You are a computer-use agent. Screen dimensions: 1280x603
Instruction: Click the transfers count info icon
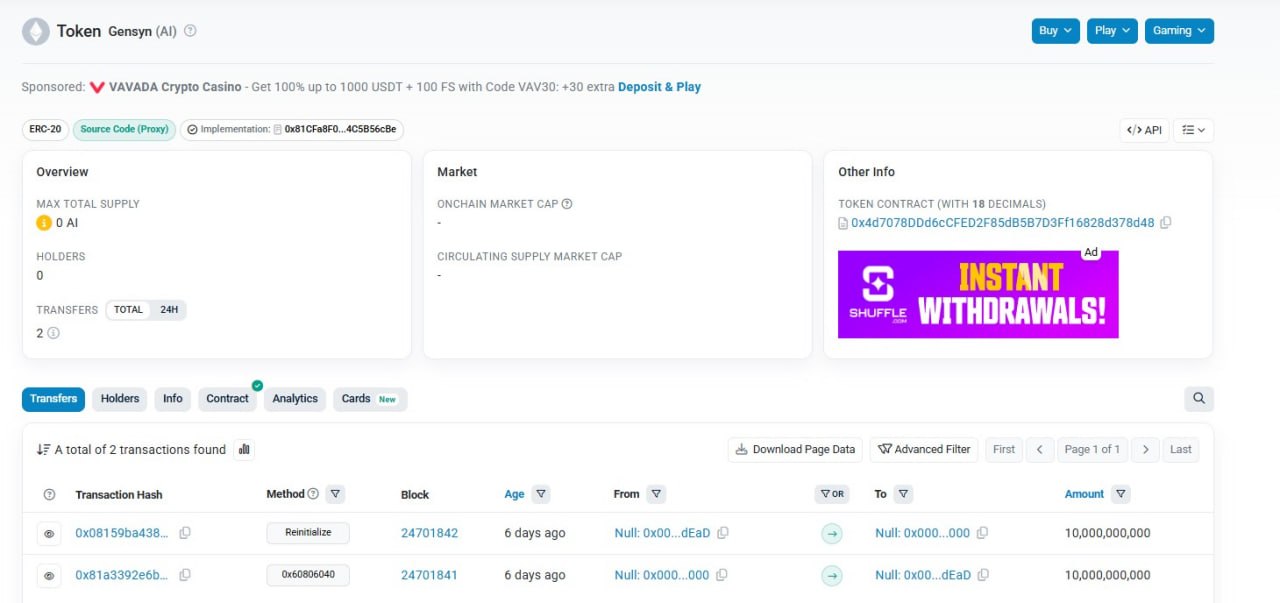pos(53,333)
